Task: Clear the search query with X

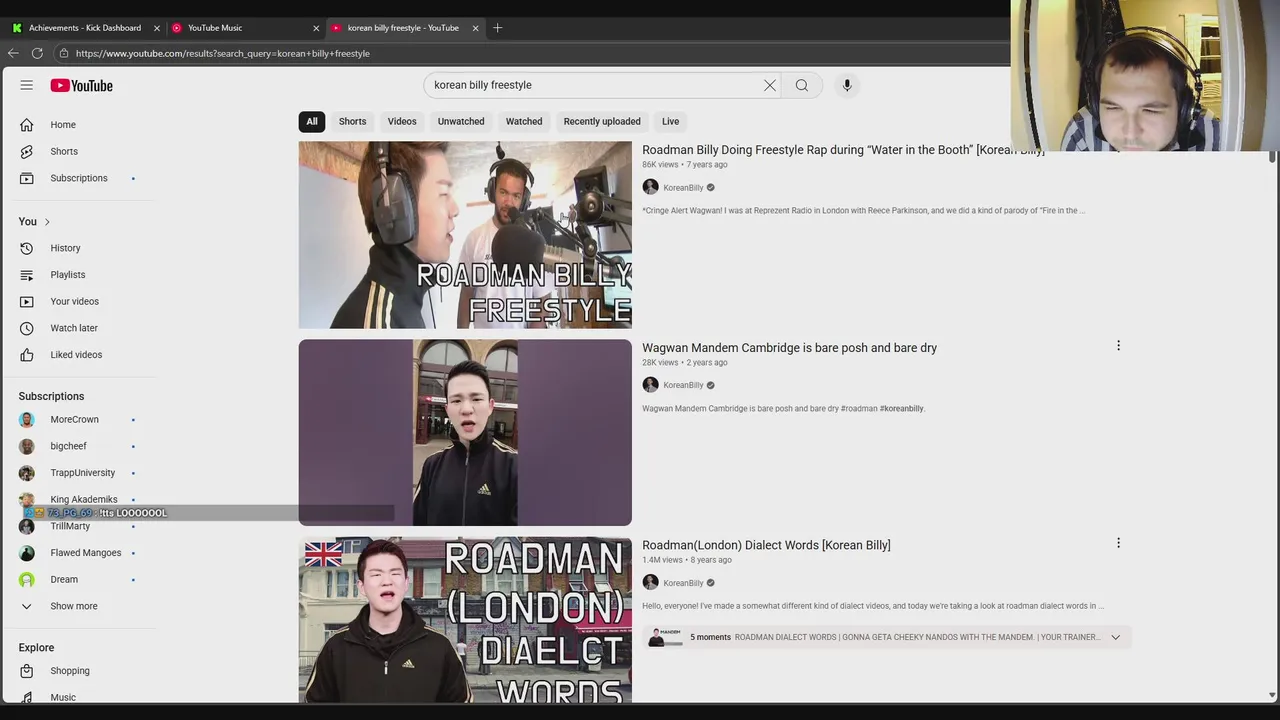Action: tap(770, 85)
